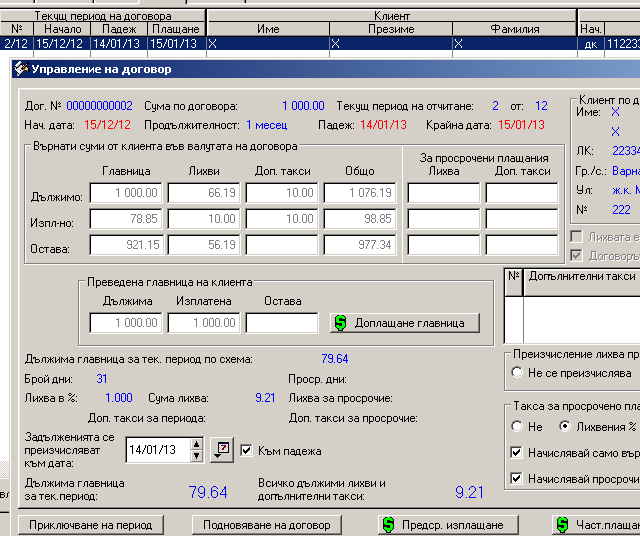Click green dollar icon on Част.плащане button
Screen dimensions: 640x536
coord(562,525)
